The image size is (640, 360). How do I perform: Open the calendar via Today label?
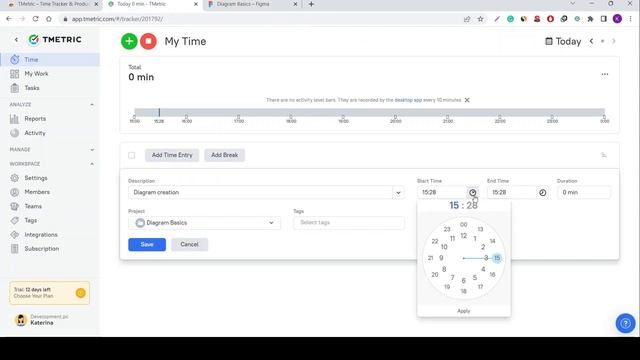(563, 41)
